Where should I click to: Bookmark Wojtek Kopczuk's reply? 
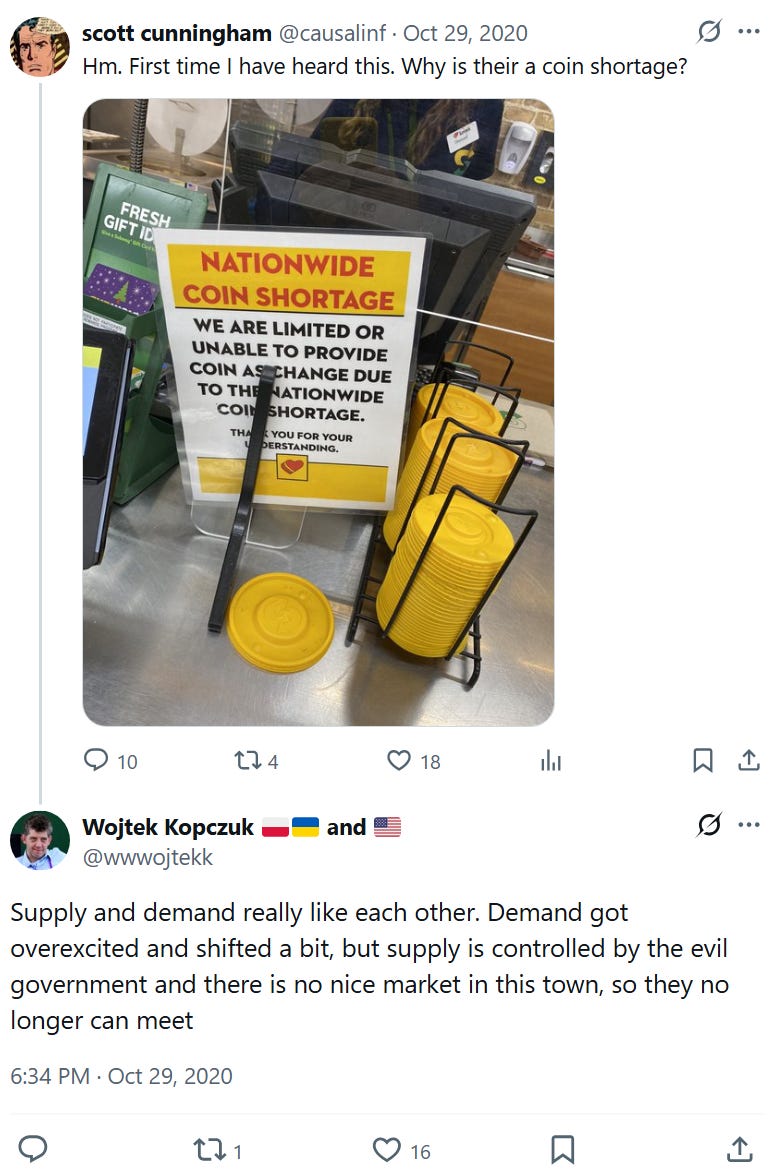(563, 1150)
